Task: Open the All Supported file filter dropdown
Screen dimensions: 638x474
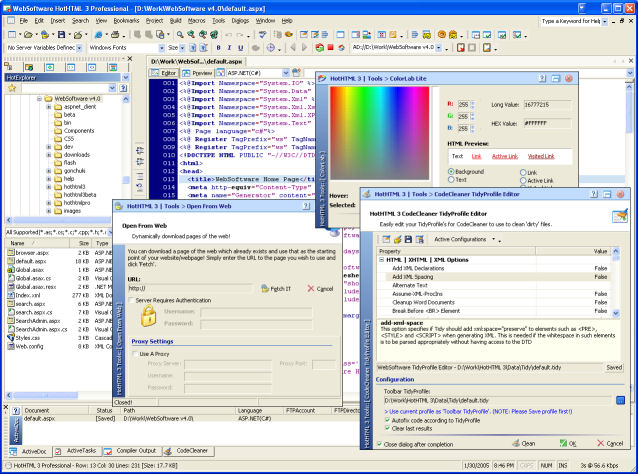Action: point(109,232)
